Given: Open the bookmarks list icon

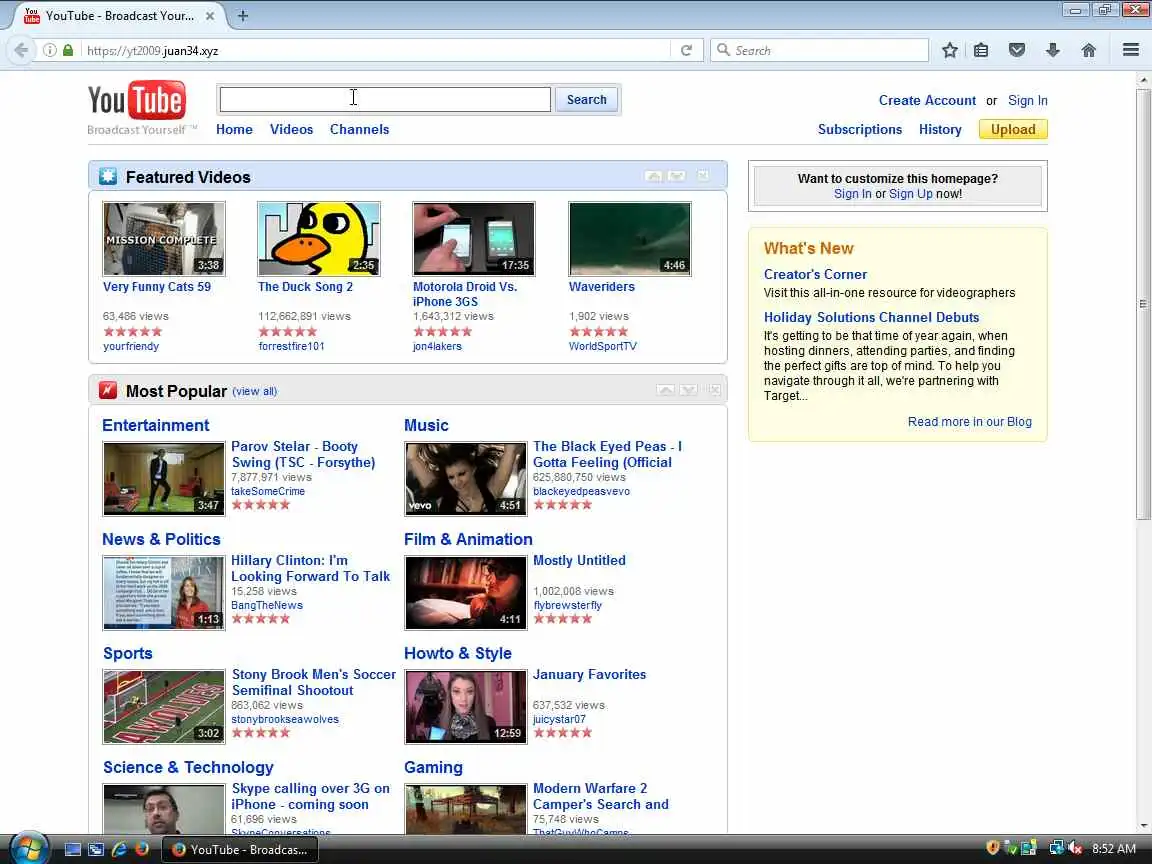Looking at the screenshot, I should point(981,50).
